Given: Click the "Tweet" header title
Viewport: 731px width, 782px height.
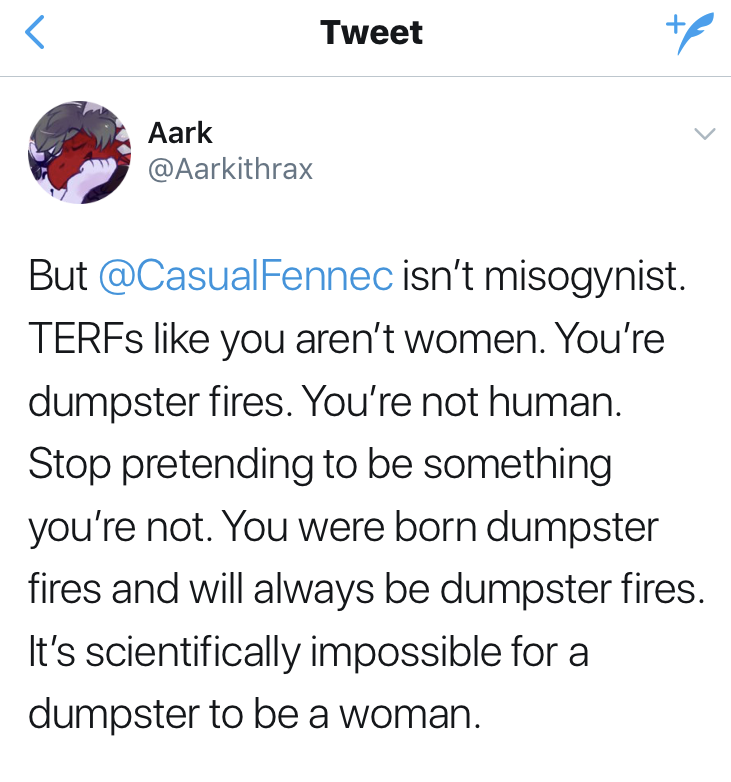Looking at the screenshot, I should [371, 33].
